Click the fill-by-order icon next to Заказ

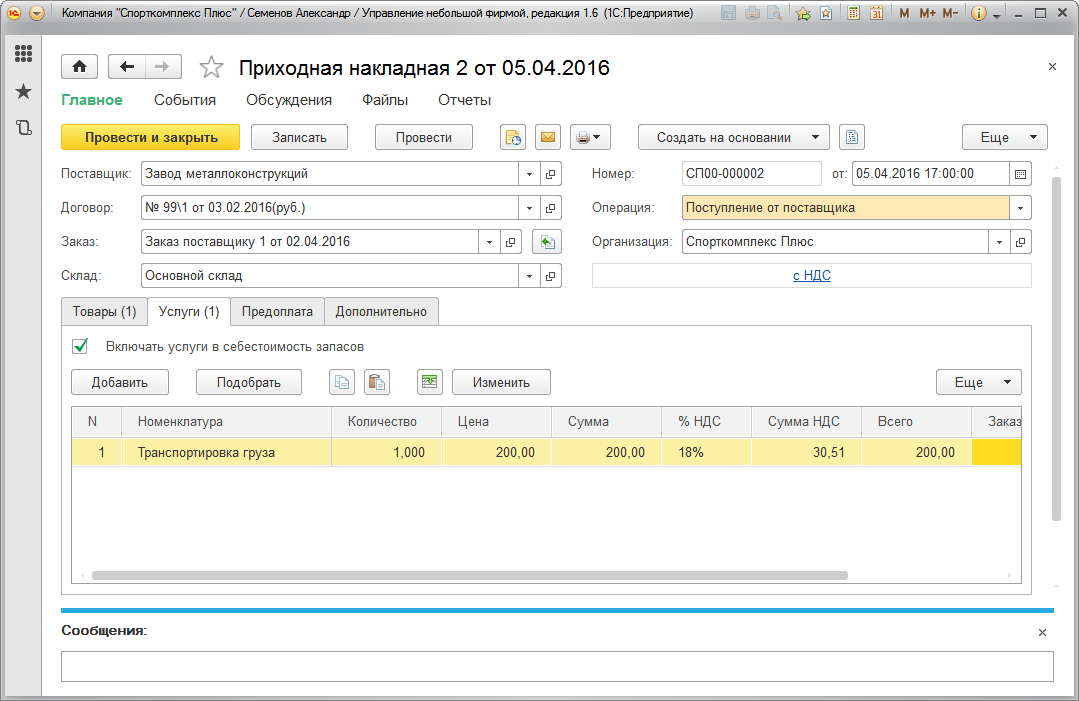click(x=546, y=242)
